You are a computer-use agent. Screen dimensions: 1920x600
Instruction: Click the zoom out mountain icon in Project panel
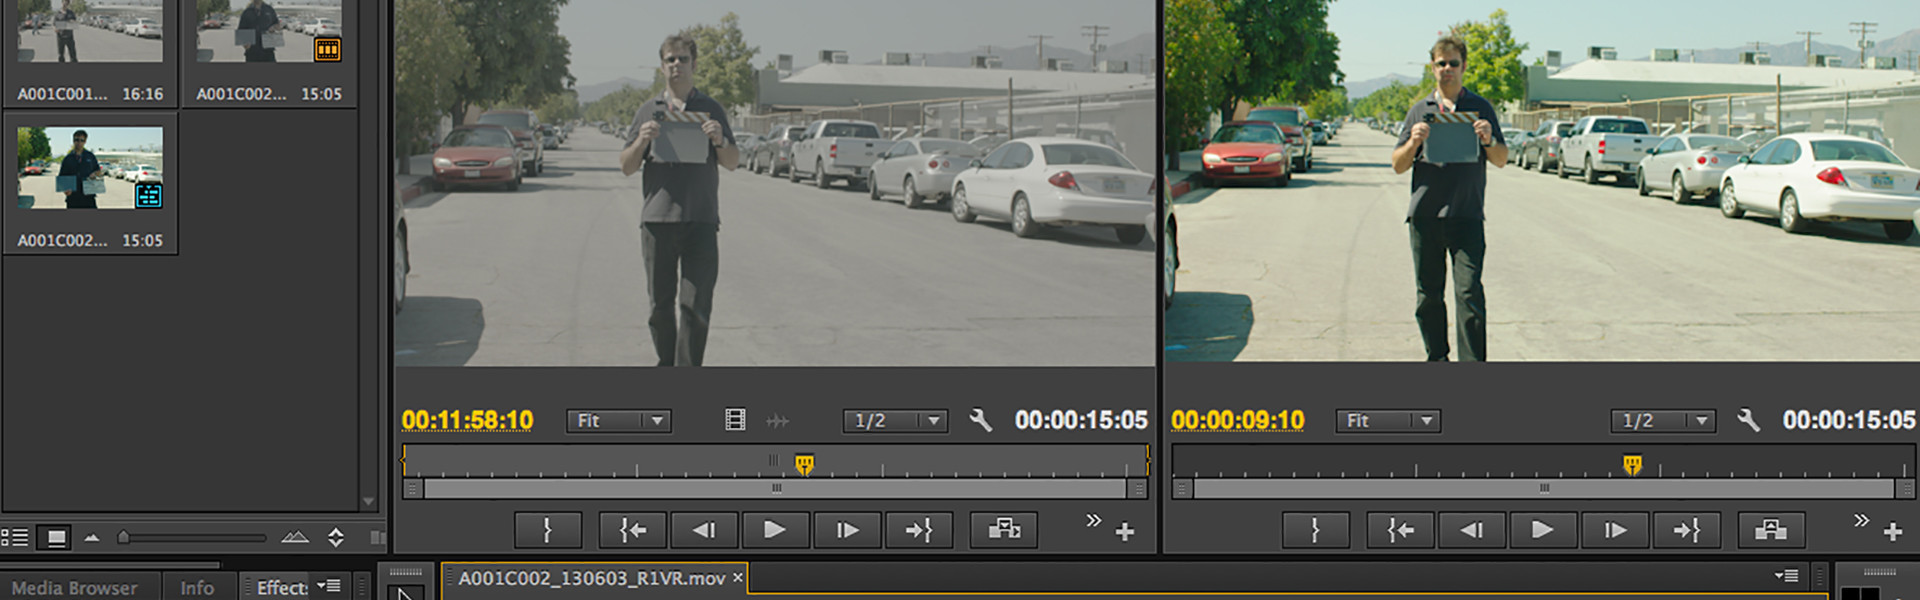pos(92,538)
